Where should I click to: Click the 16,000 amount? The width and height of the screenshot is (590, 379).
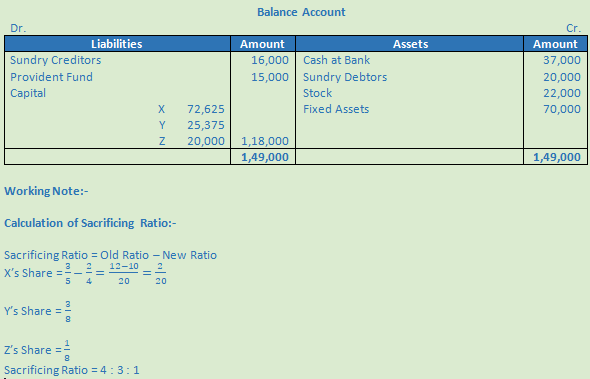click(x=270, y=60)
